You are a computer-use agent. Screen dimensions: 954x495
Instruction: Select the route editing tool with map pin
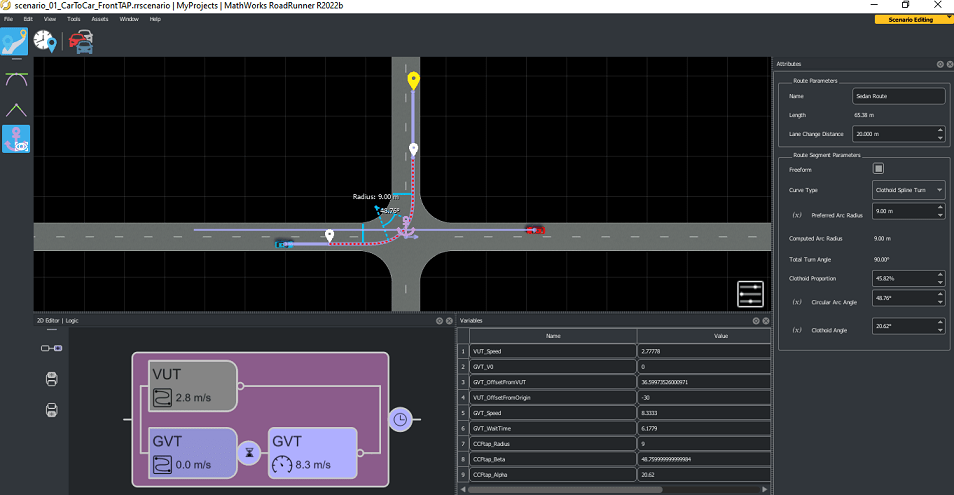tap(15, 41)
